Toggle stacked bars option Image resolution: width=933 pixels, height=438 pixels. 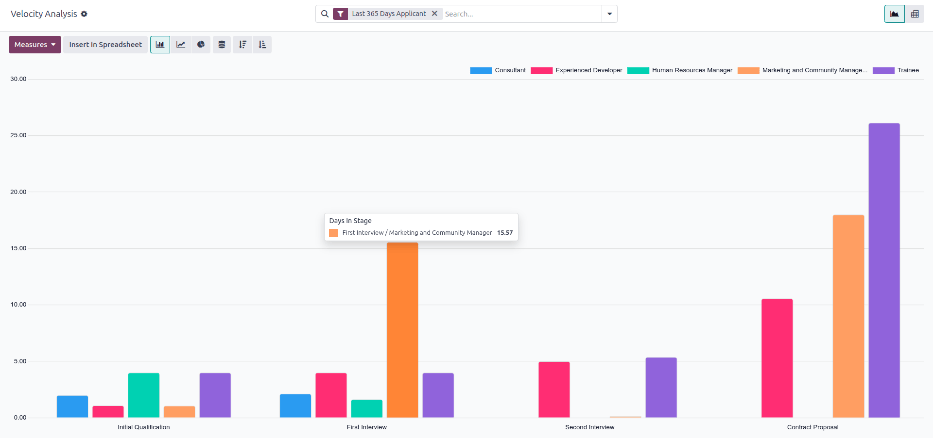coord(222,45)
